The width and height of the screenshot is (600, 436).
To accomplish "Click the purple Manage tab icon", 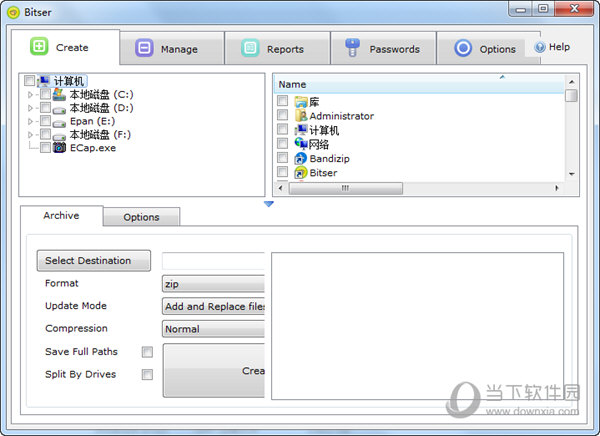I will click(144, 48).
